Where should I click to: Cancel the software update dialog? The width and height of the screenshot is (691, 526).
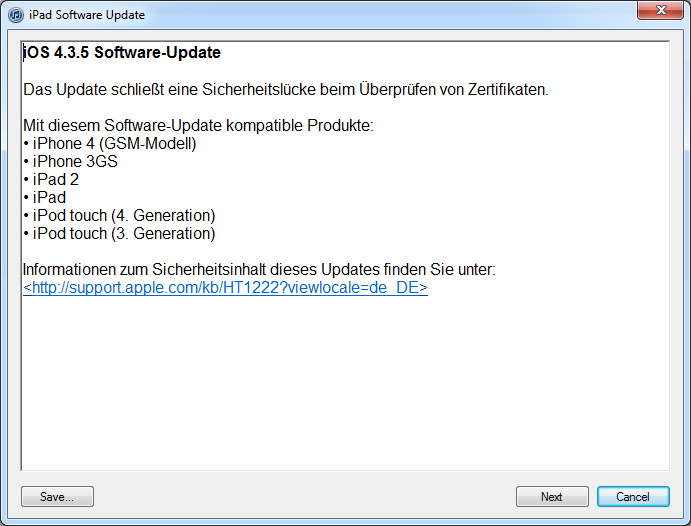click(x=633, y=496)
